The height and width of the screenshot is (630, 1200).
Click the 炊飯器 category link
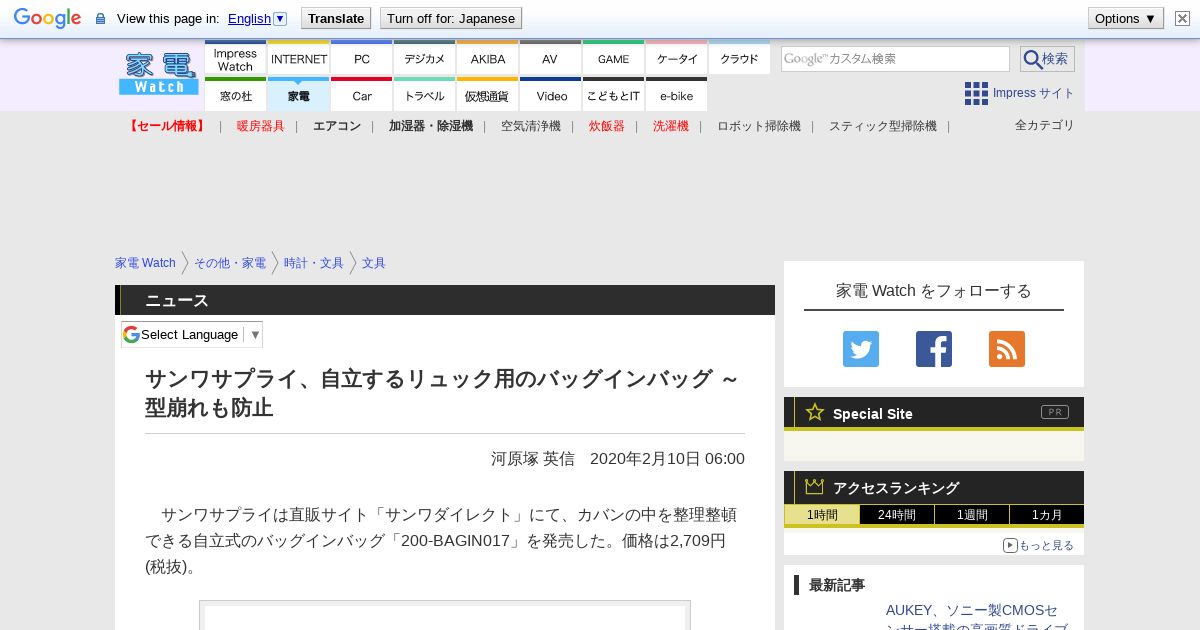pos(607,126)
